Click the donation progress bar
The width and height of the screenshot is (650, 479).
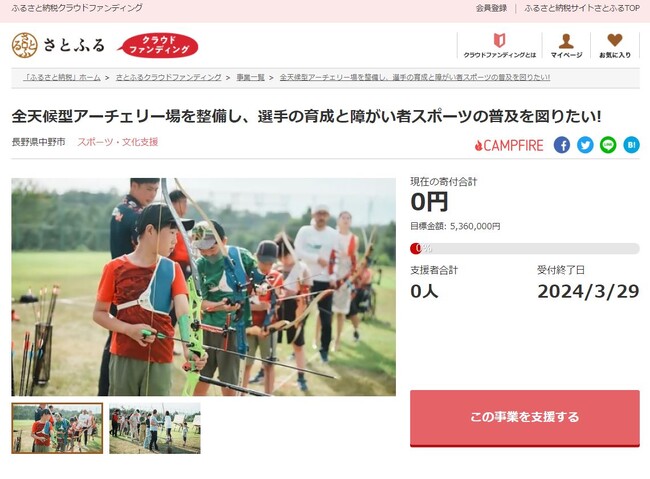(x=525, y=248)
